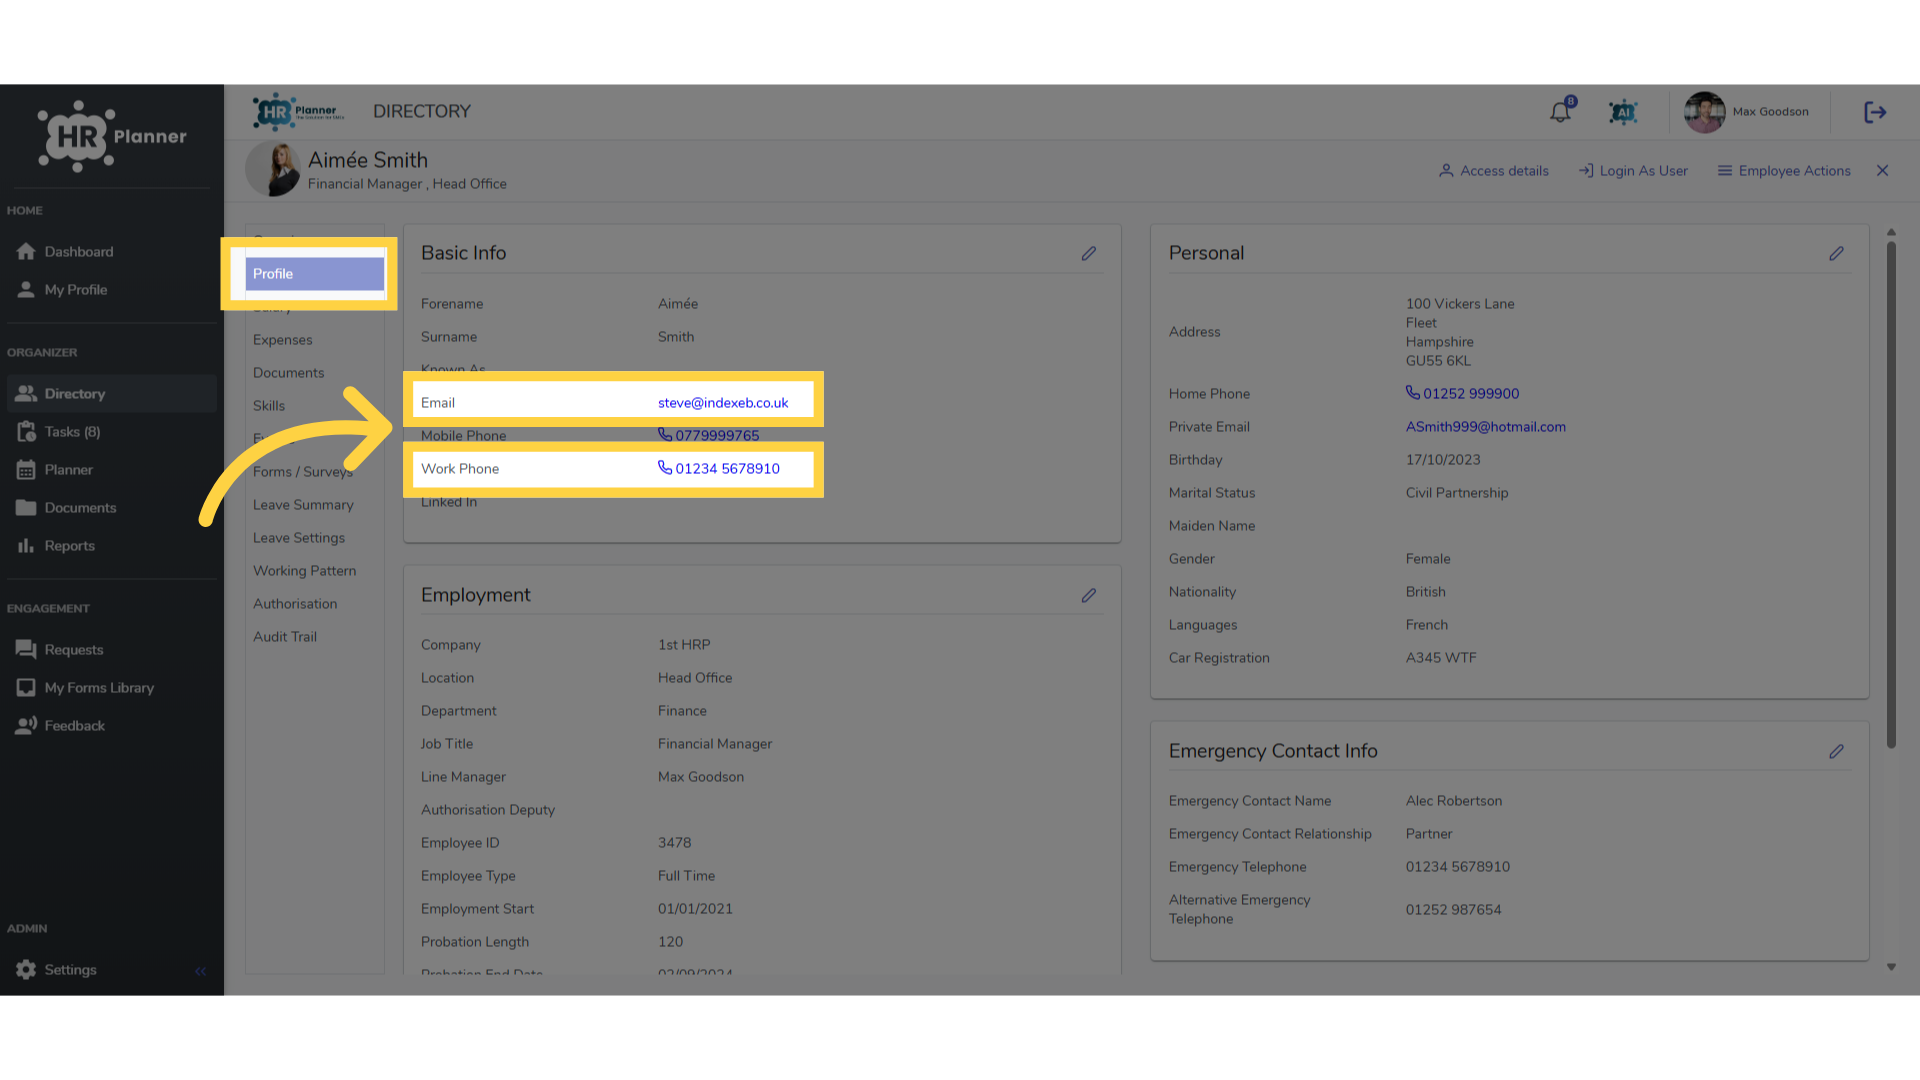Click Max Goodson avatar picture
The image size is (1920, 1080).
(1705, 112)
